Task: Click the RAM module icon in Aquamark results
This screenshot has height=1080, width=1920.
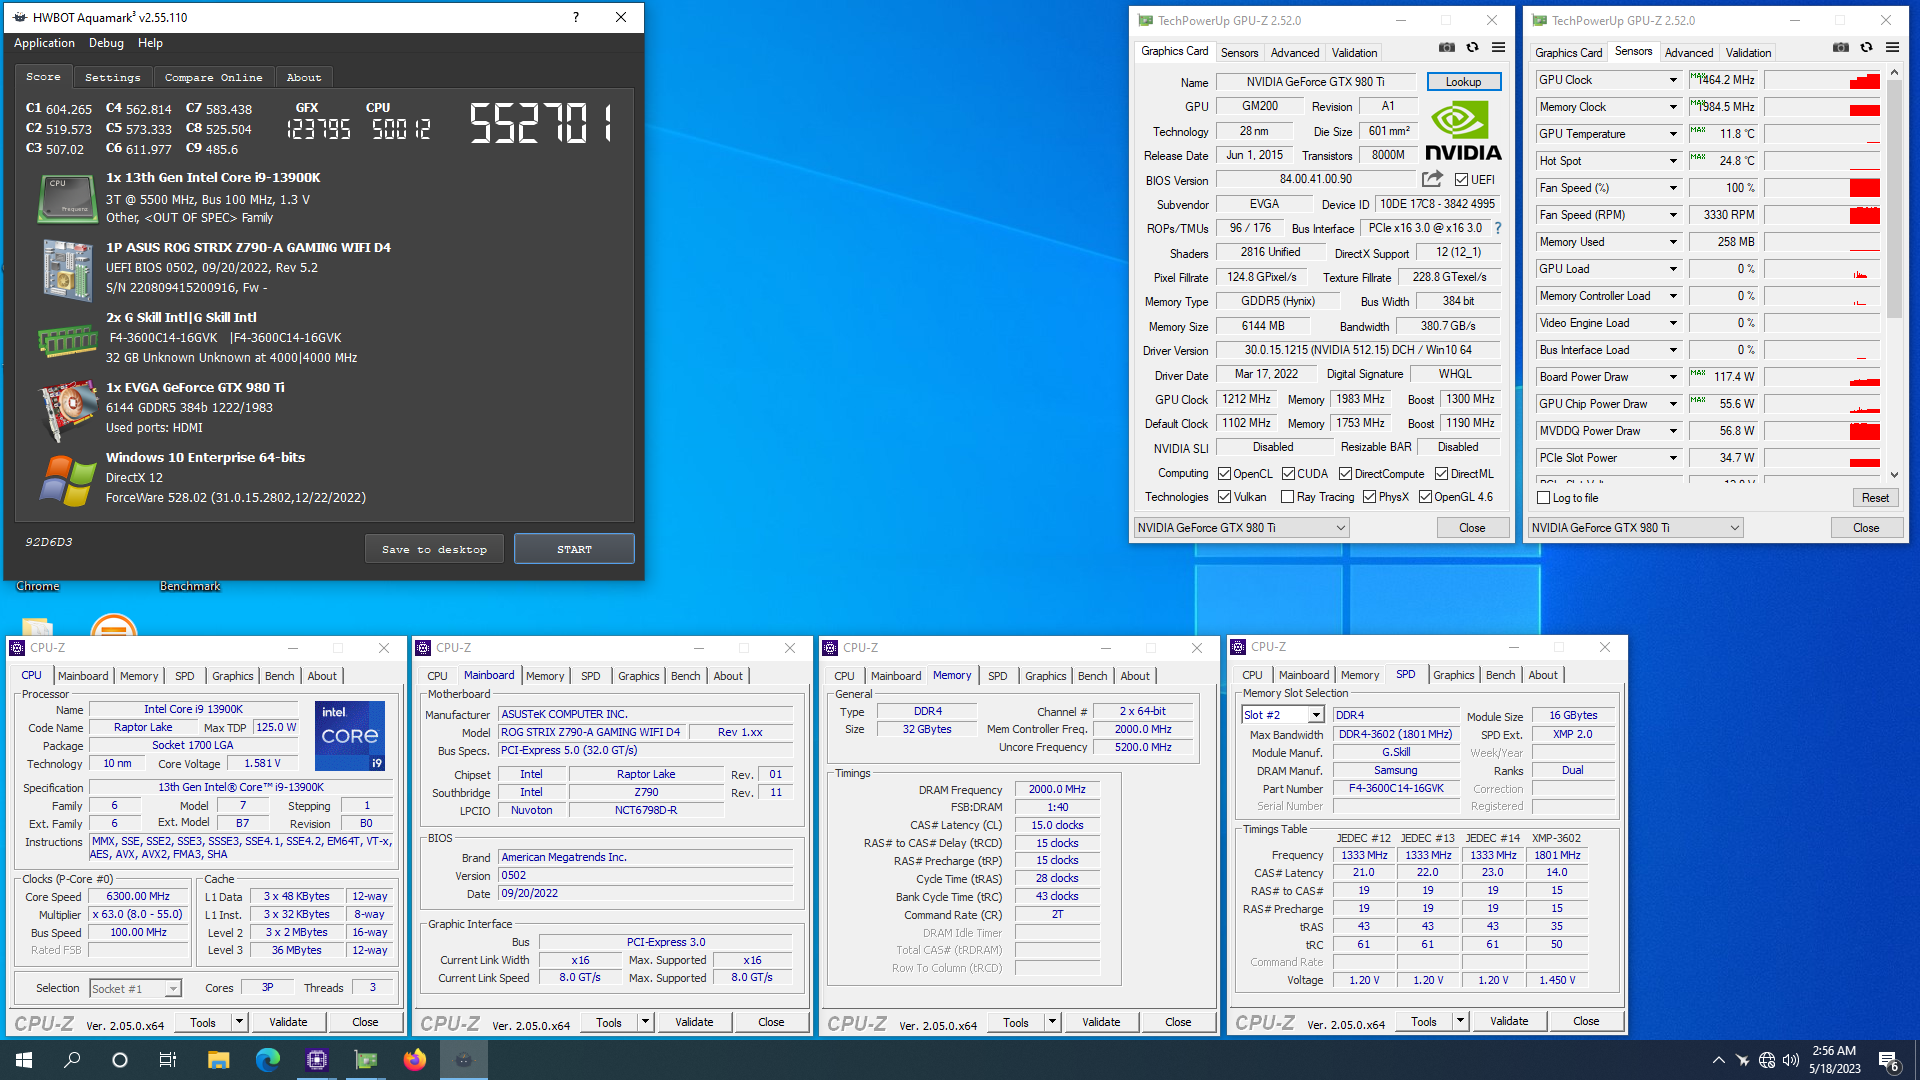Action: point(67,341)
